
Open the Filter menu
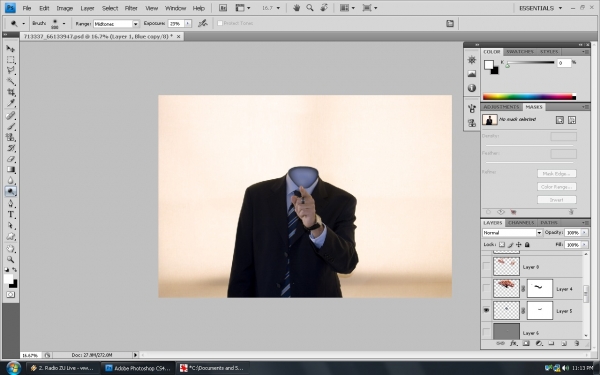(x=131, y=8)
